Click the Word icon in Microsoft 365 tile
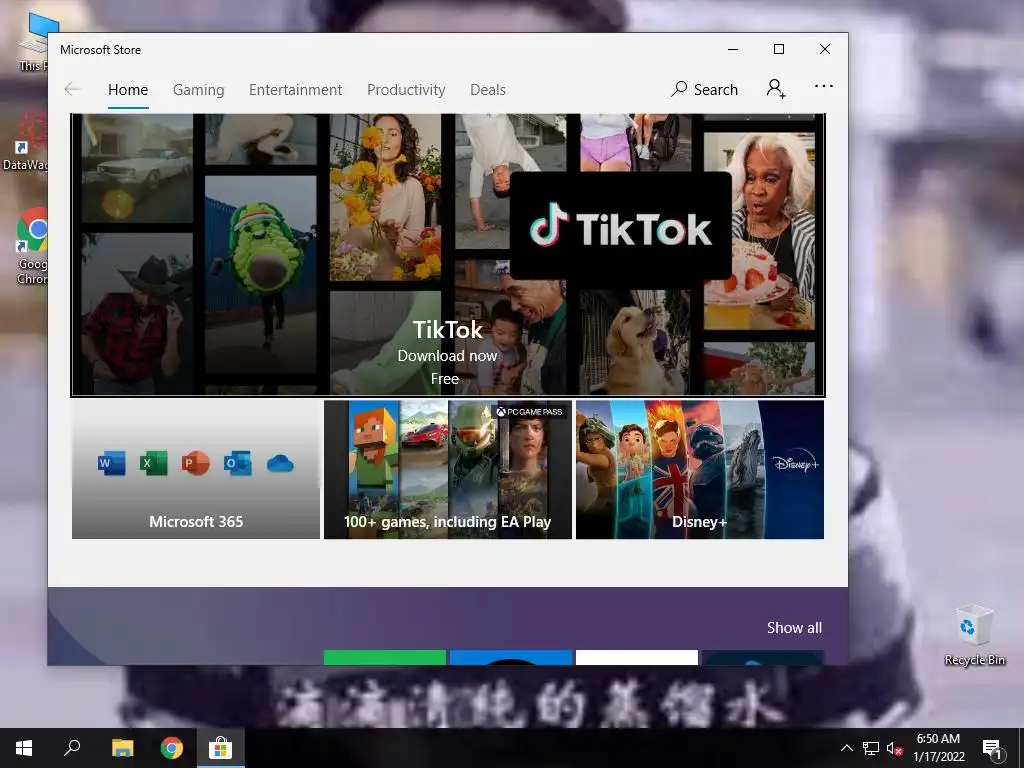 (x=112, y=464)
